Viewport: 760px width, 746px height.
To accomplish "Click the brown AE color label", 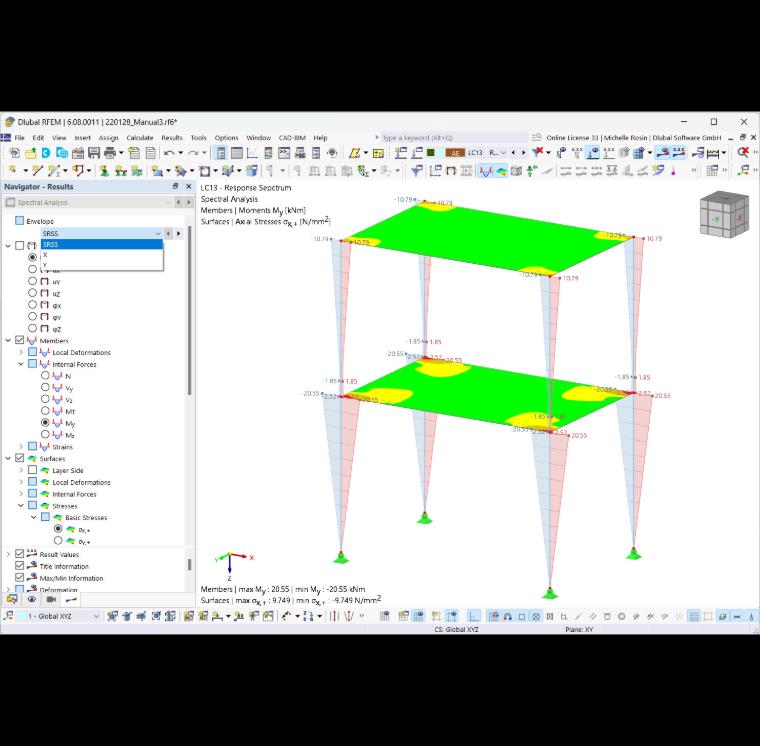I will [455, 153].
